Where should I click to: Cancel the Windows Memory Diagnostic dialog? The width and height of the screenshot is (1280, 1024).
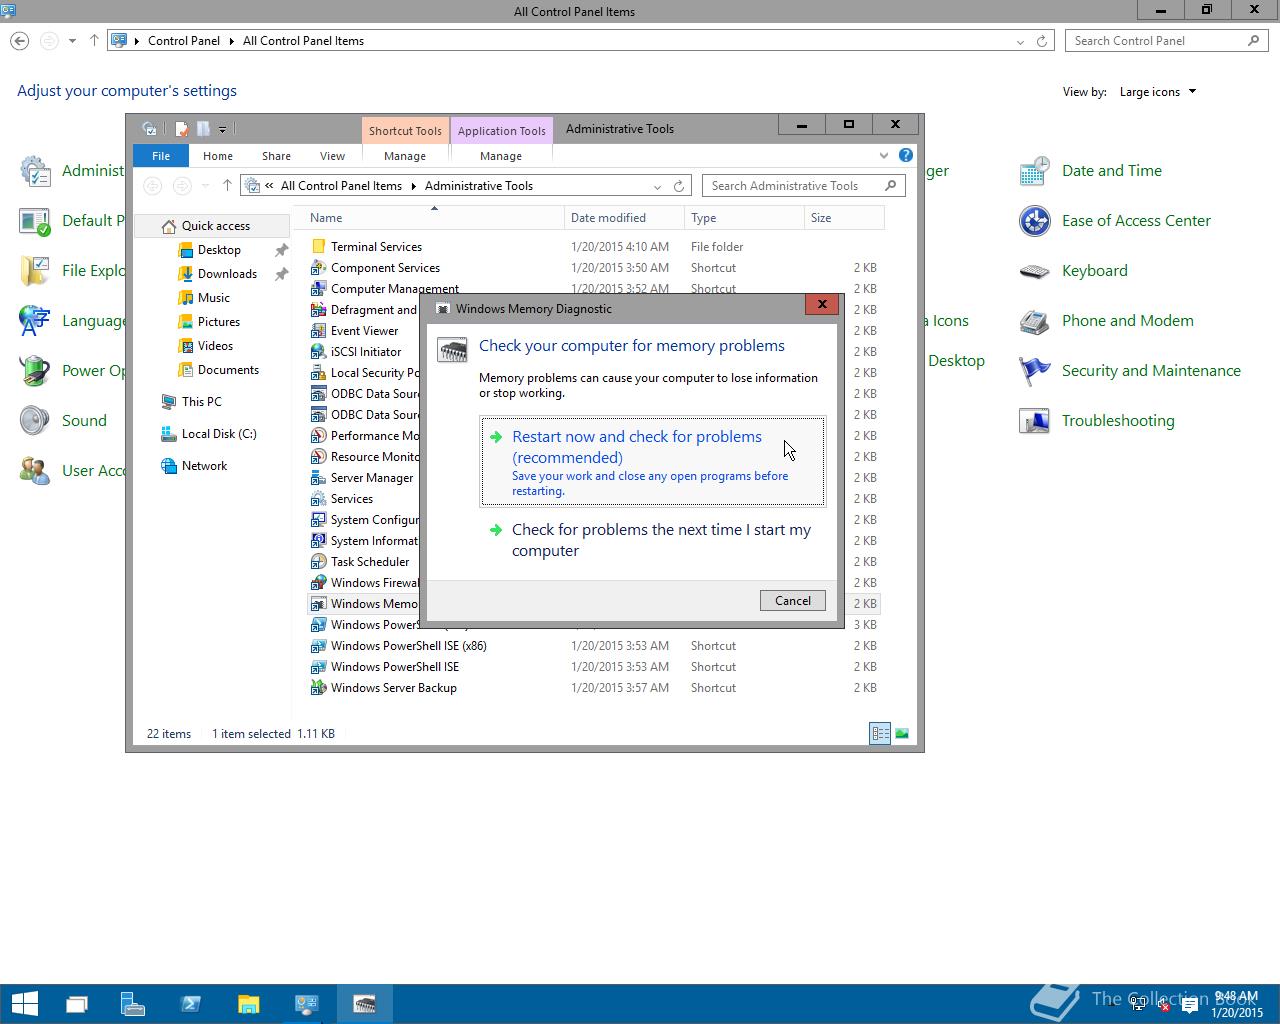[x=792, y=600]
